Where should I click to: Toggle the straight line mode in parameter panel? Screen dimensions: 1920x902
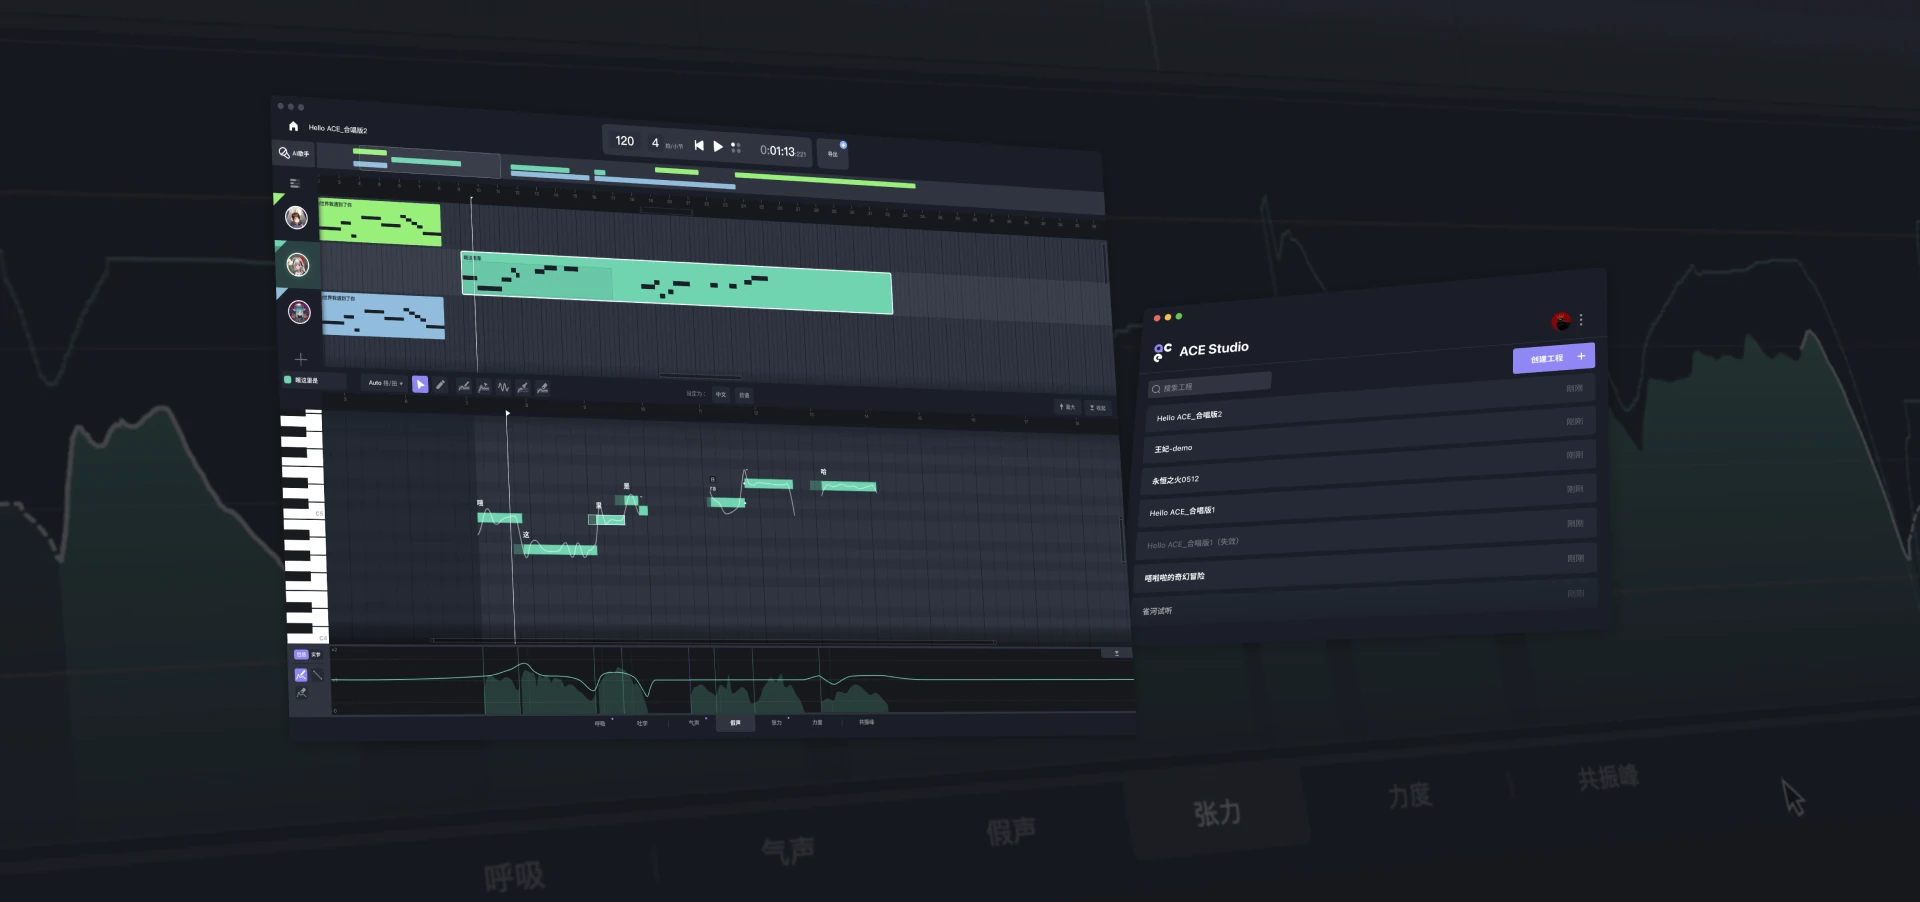318,676
